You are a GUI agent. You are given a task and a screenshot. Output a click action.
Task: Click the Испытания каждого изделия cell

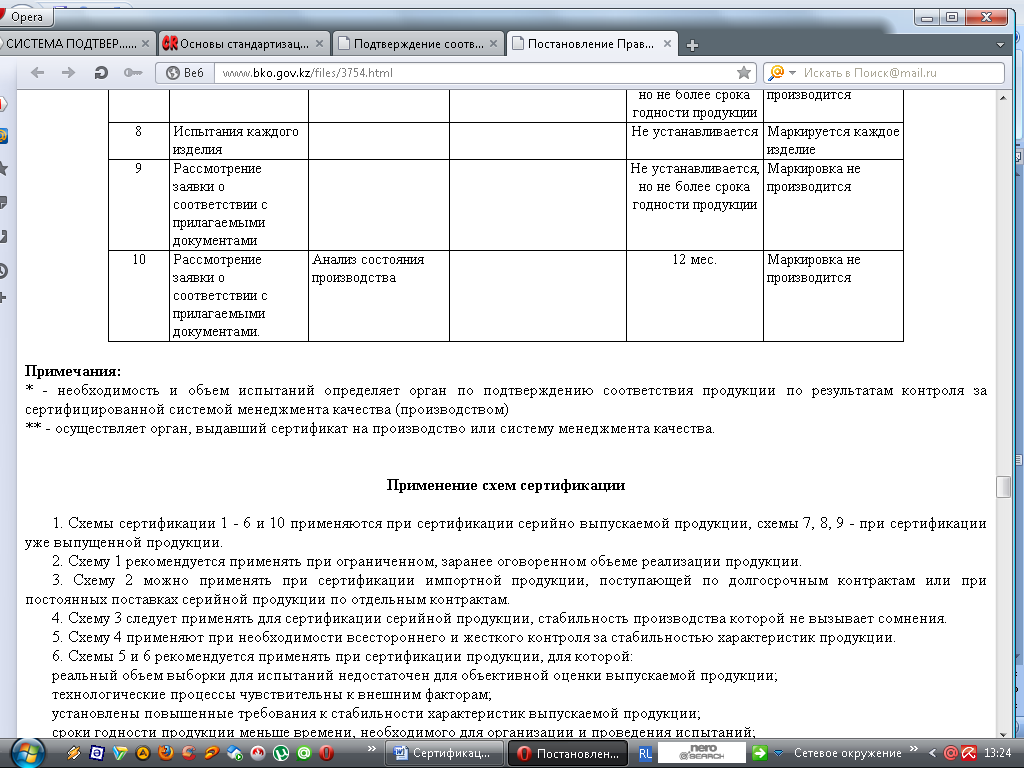(x=239, y=140)
